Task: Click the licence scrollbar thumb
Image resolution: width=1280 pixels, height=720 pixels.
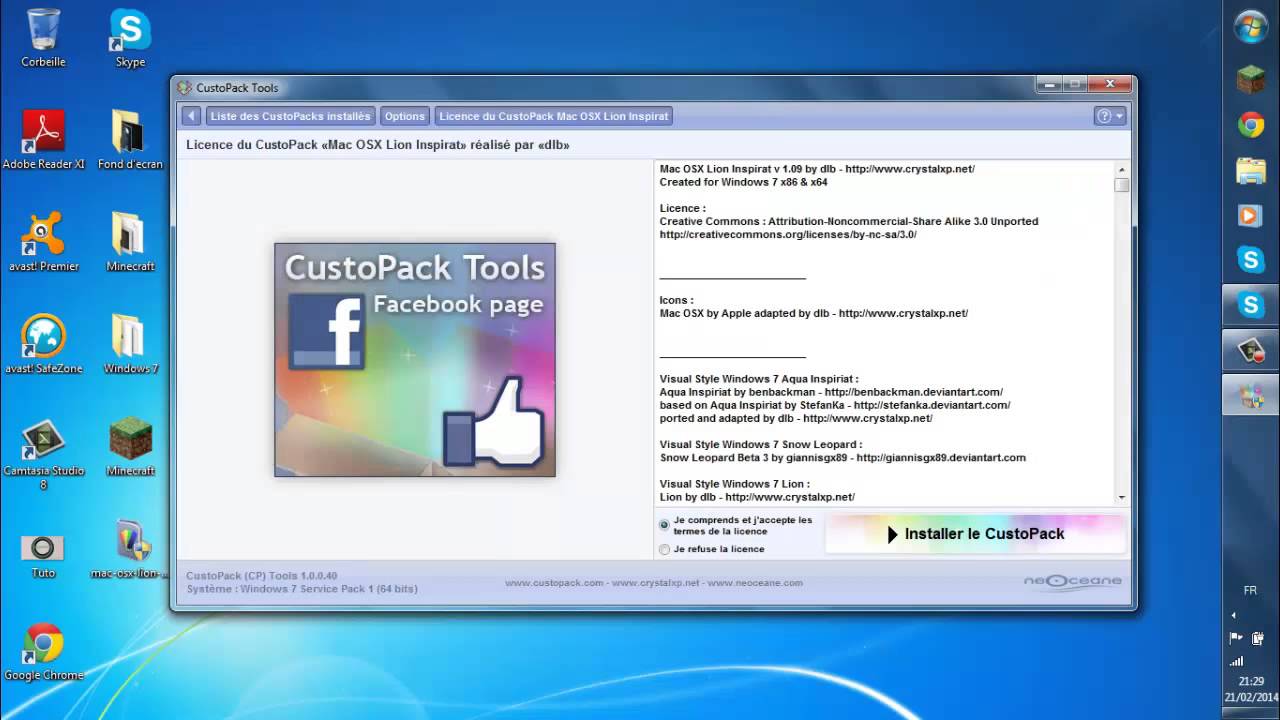Action: point(1122,185)
